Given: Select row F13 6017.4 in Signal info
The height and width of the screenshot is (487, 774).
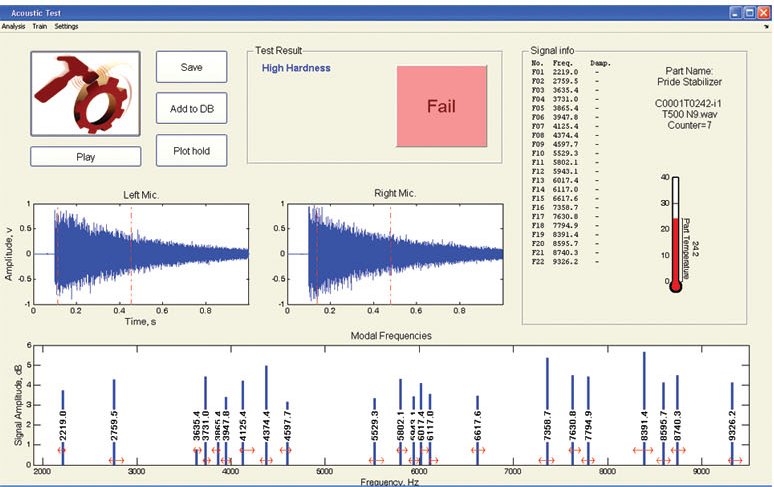Looking at the screenshot, I should (x=566, y=180).
